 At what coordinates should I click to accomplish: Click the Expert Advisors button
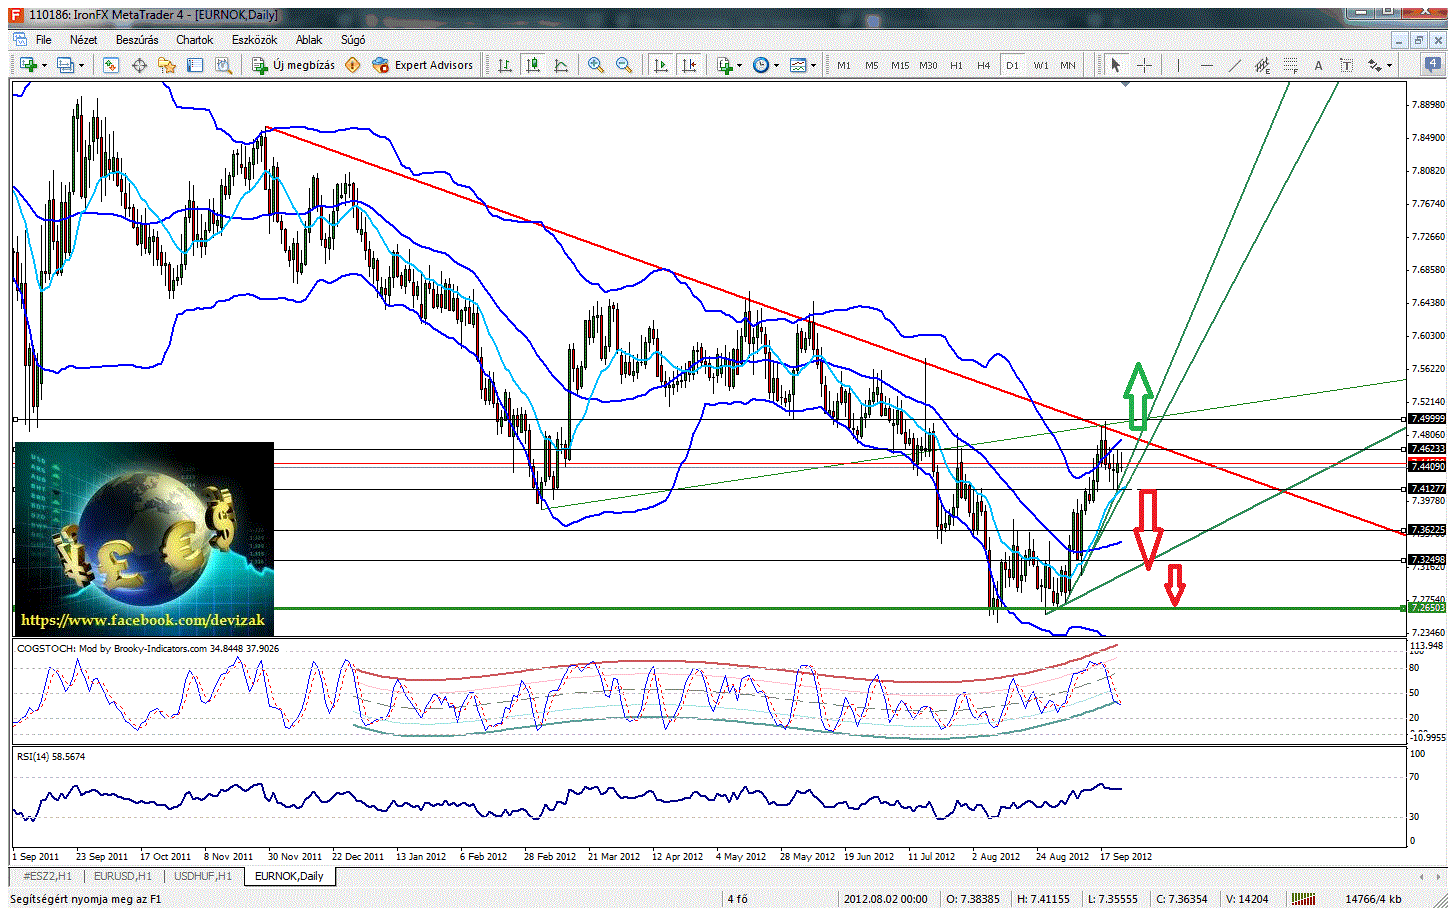click(422, 65)
